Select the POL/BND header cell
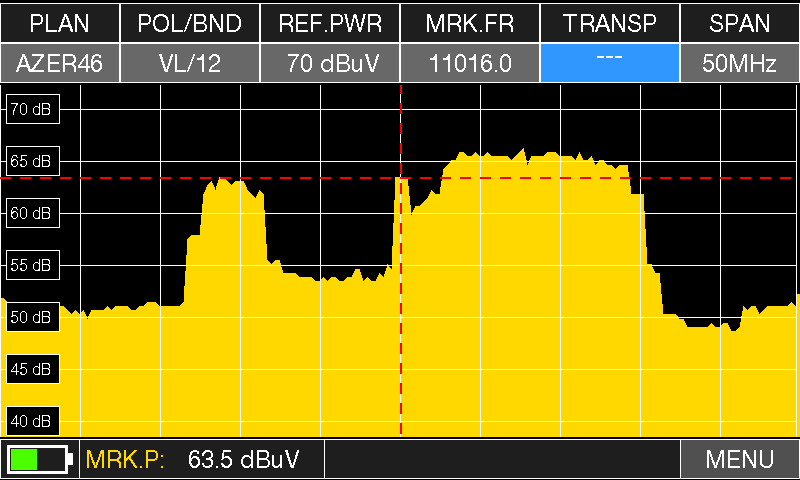The image size is (800, 480). [x=190, y=23]
